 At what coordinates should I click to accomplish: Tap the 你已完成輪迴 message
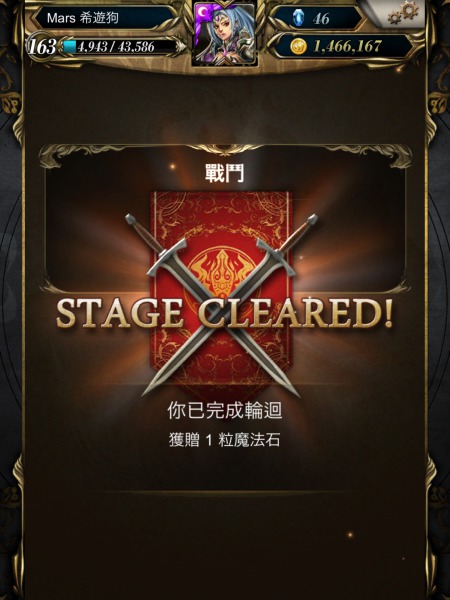pos(225,411)
